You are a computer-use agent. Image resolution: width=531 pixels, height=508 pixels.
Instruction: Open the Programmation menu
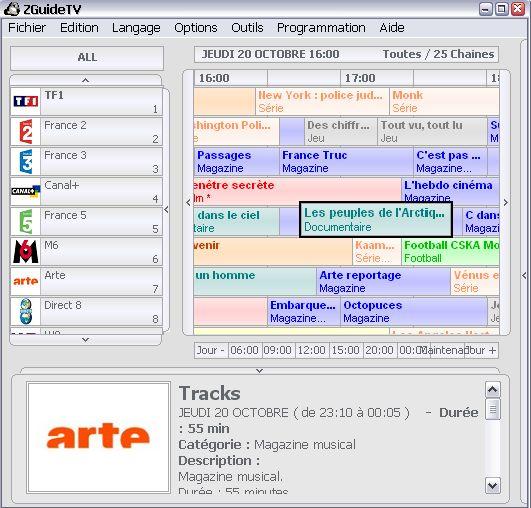pos(321,27)
